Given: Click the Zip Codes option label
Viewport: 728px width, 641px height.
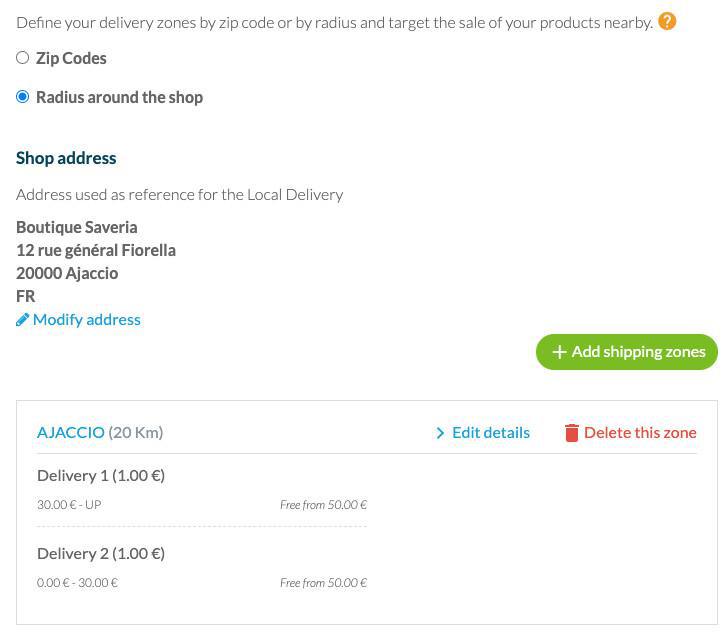Looking at the screenshot, I should tap(71, 58).
